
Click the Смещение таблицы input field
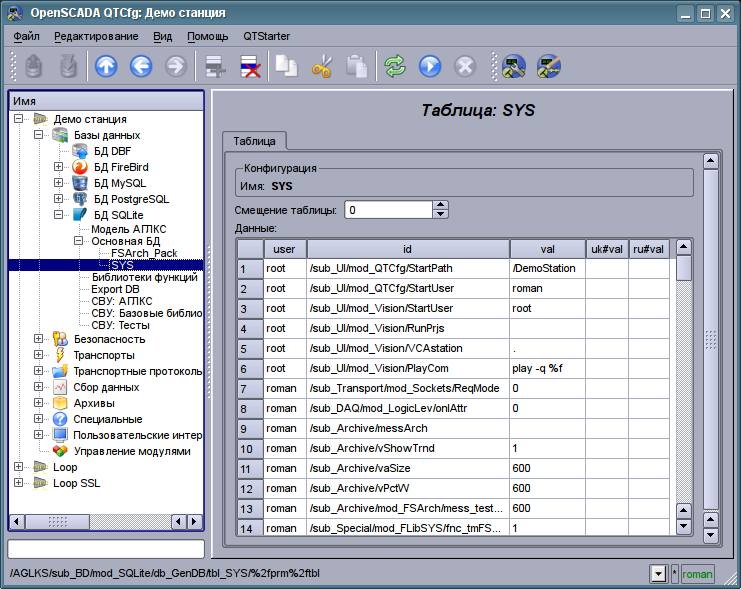388,210
